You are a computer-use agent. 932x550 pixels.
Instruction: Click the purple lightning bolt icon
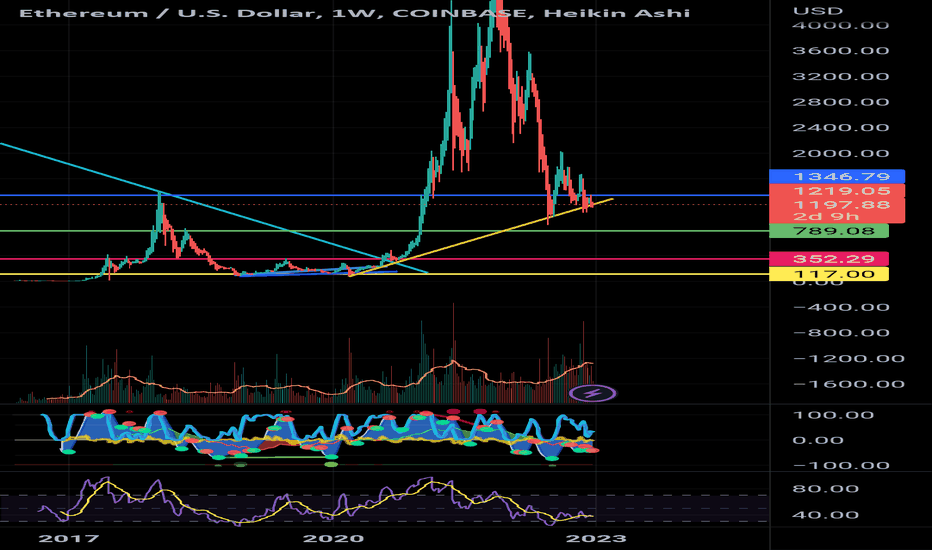tap(593, 393)
